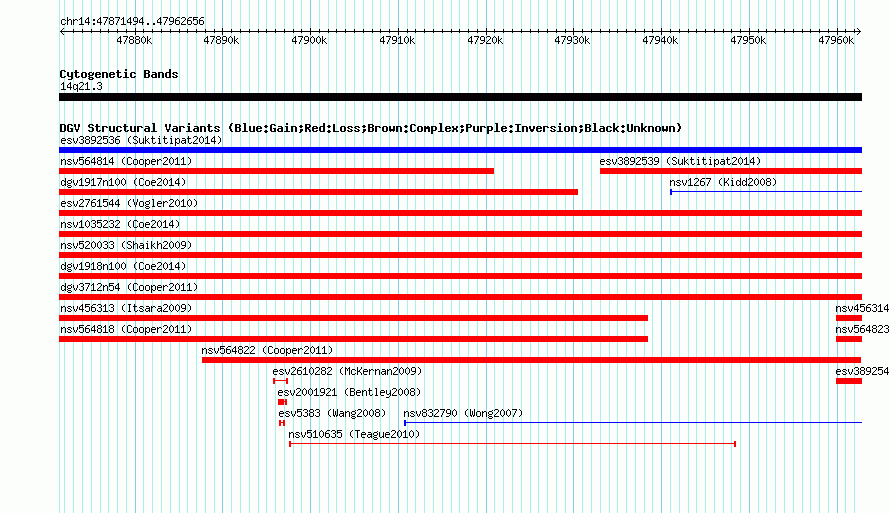Click the nsv564822 (Cooper2011) label
The height and width of the screenshot is (513, 890).
[x=267, y=350]
